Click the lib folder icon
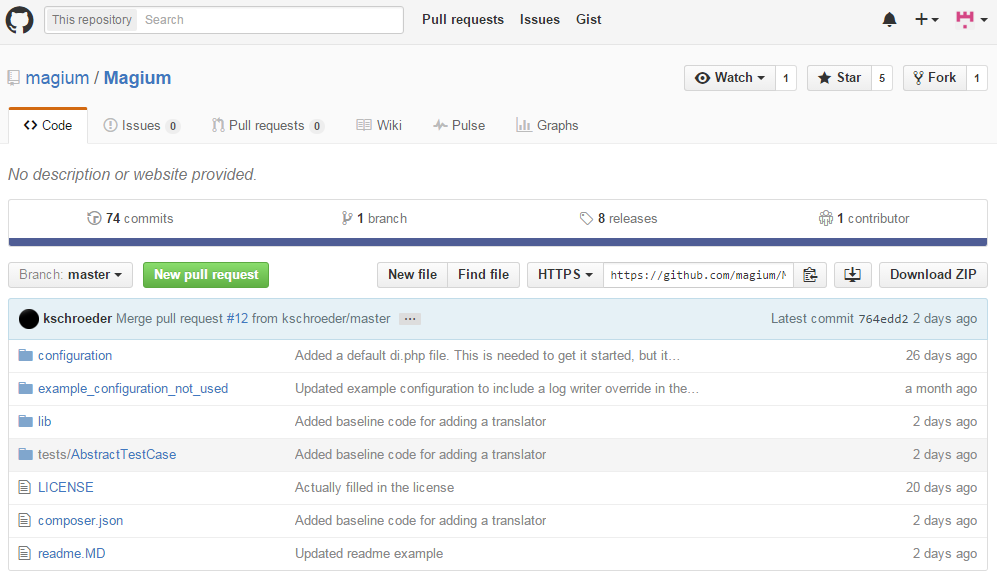Image resolution: width=997 pixels, height=577 pixels. coord(25,421)
